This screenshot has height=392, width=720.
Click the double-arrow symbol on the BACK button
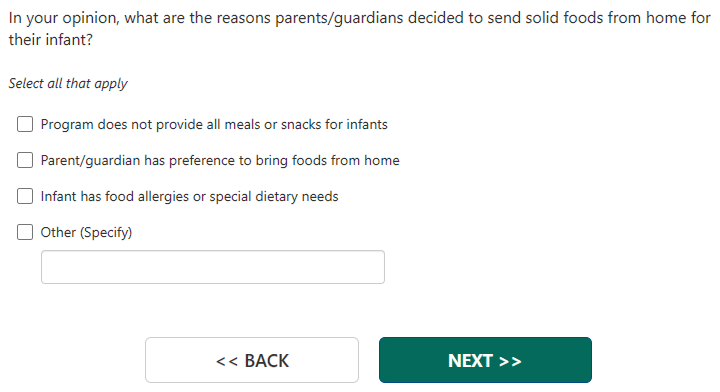point(227,361)
